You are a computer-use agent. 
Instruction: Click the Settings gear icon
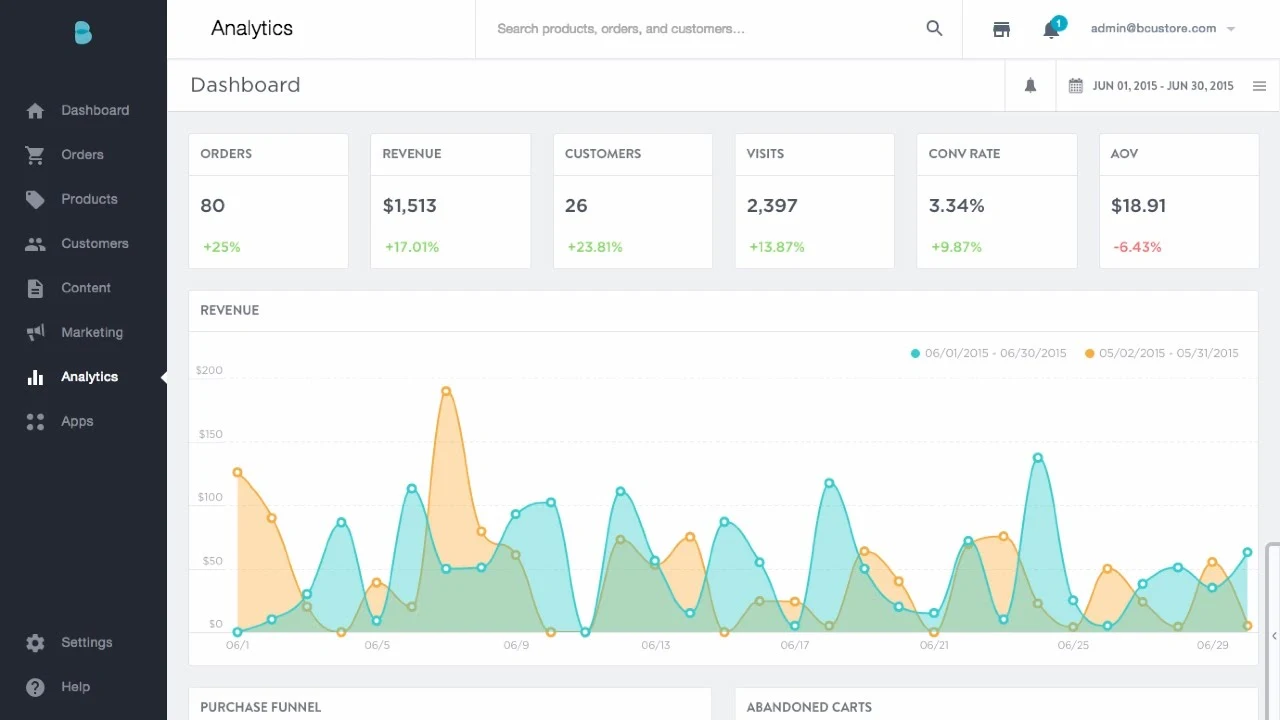[x=35, y=643]
